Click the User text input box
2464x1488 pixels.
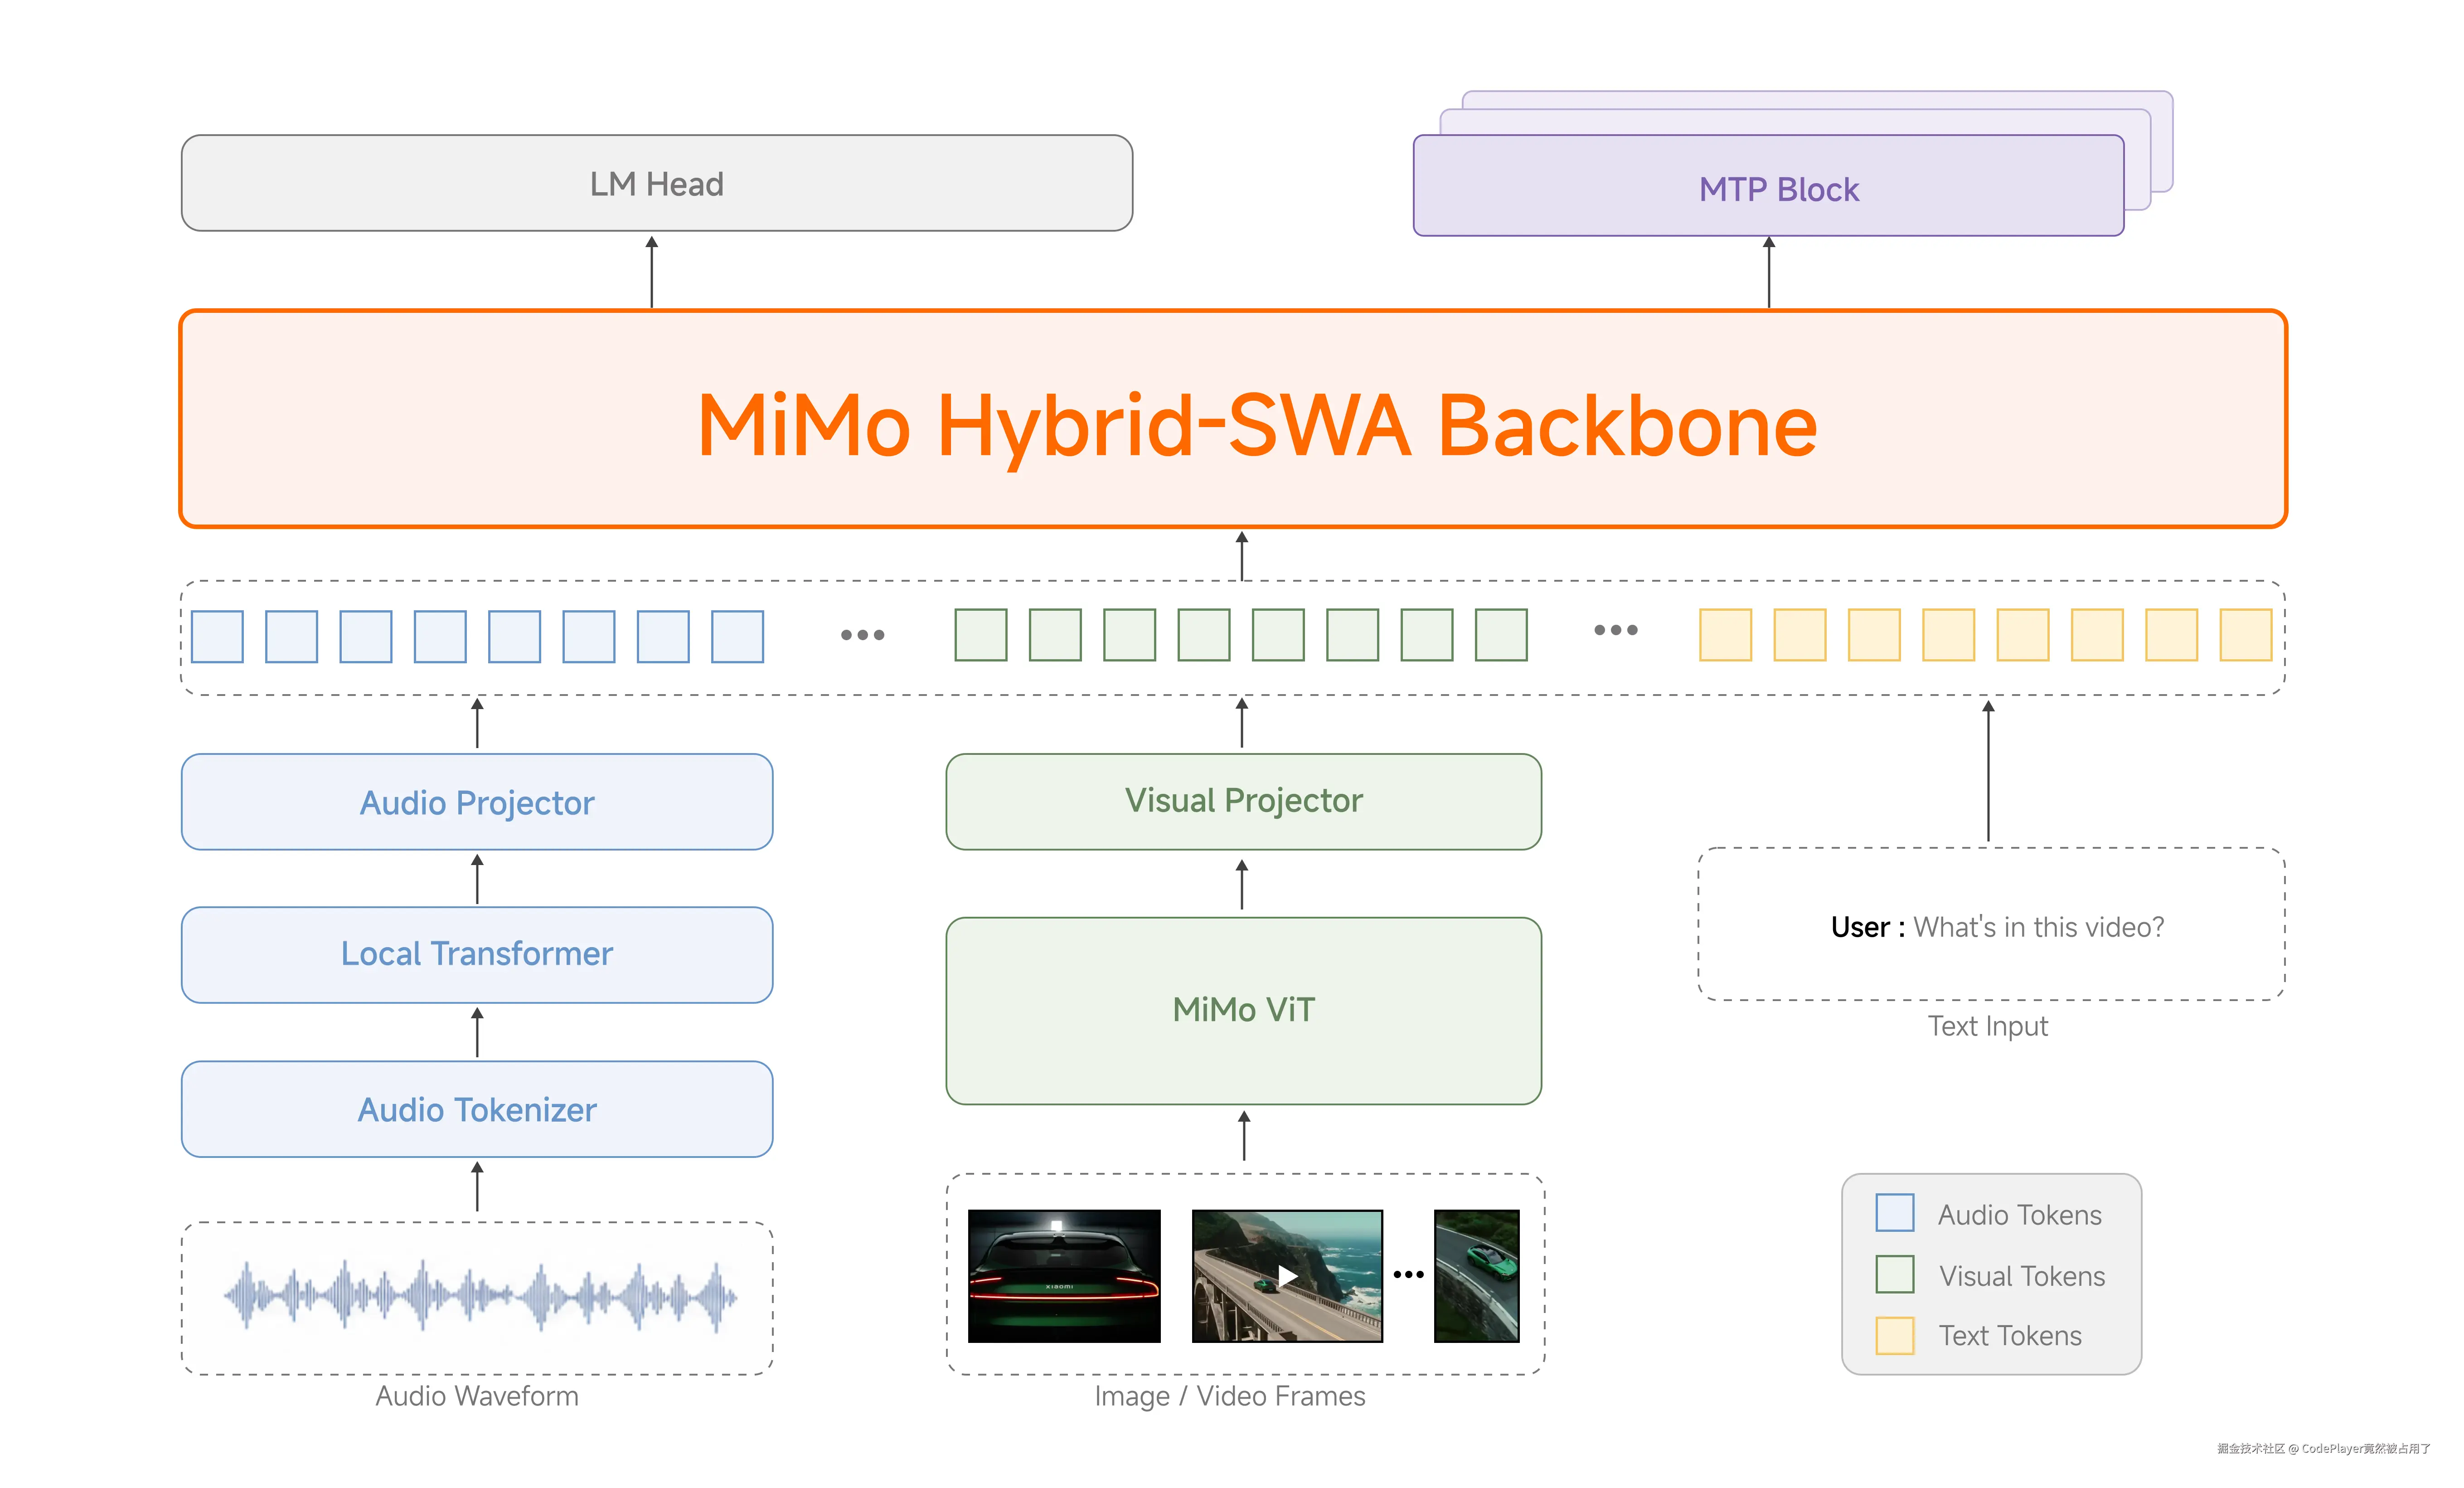[x=1990, y=924]
